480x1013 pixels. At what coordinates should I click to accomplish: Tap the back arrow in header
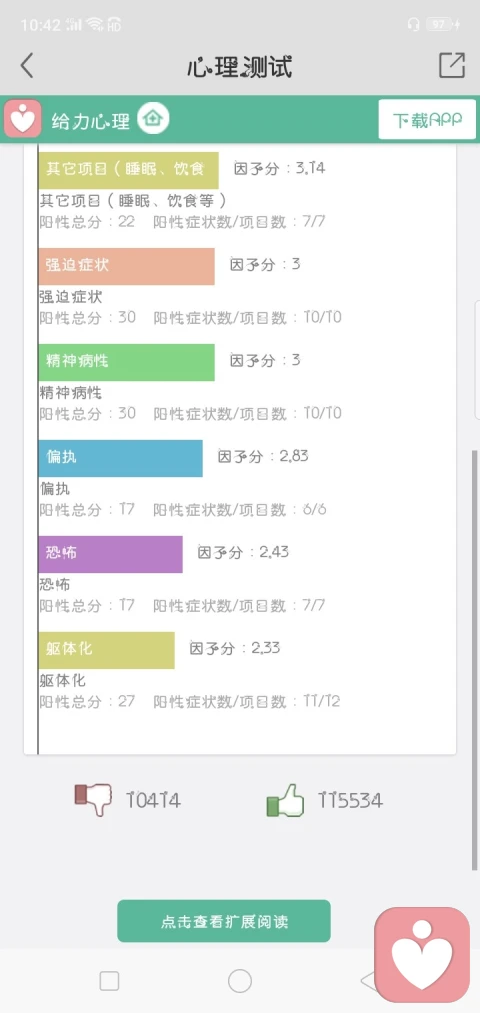(x=26, y=66)
